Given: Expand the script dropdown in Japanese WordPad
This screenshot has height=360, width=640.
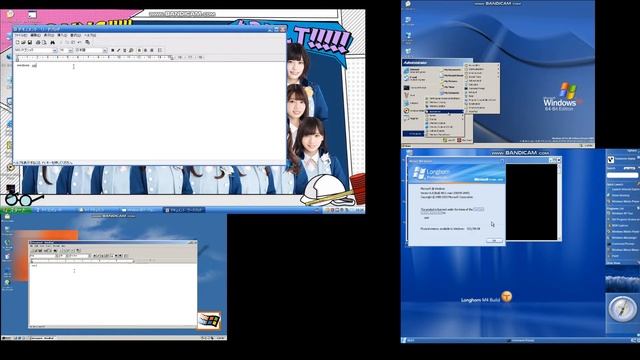Looking at the screenshot, I should (105, 50).
